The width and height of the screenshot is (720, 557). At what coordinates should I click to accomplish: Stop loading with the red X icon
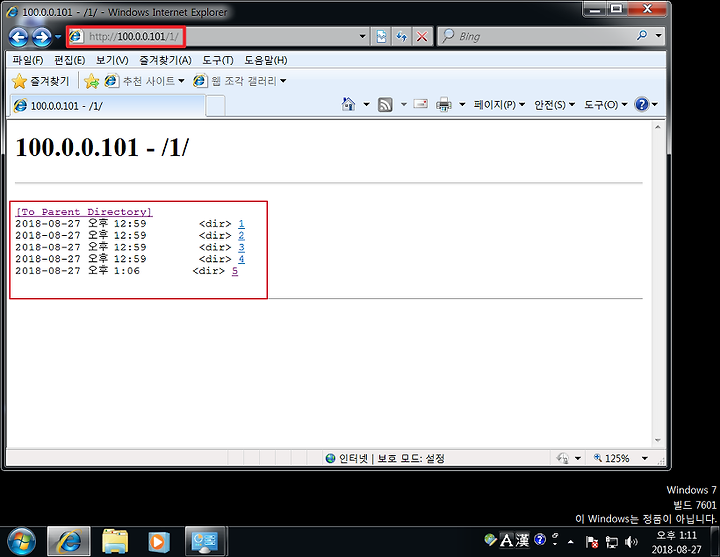pyautogui.click(x=422, y=36)
